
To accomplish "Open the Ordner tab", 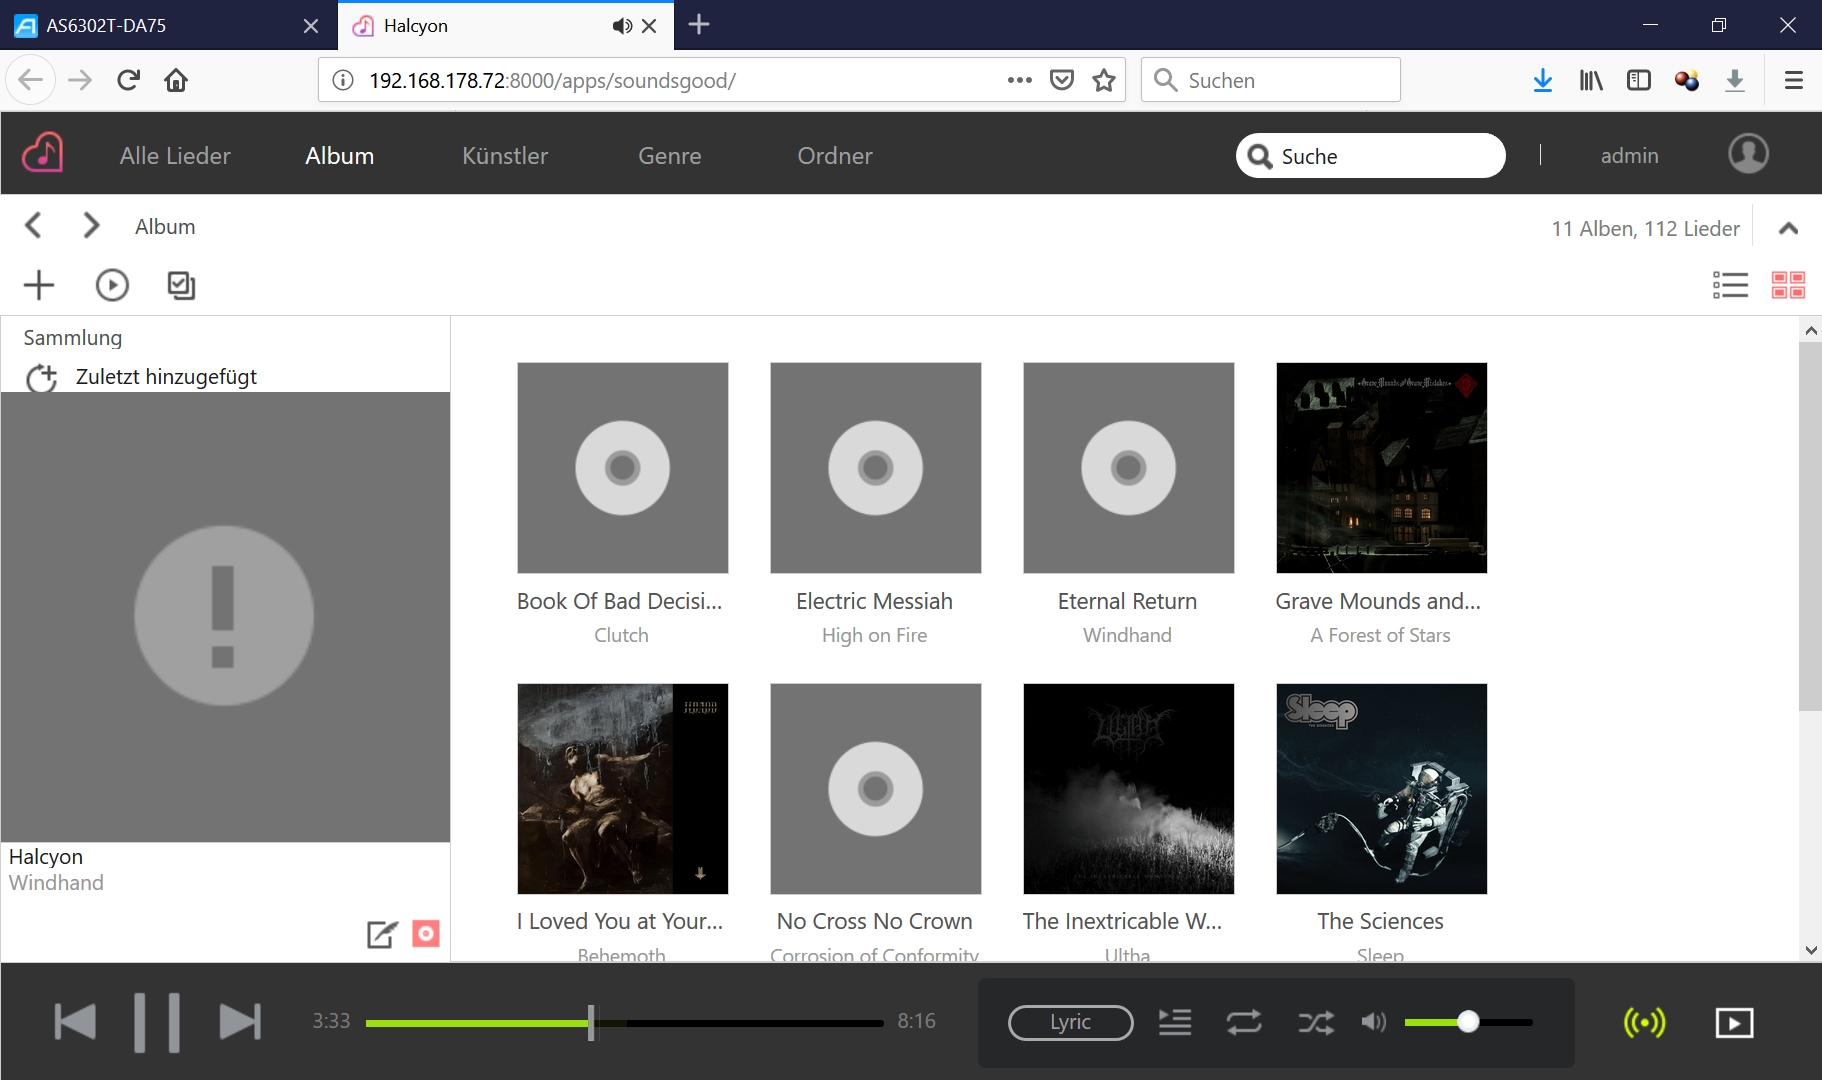I will (835, 156).
